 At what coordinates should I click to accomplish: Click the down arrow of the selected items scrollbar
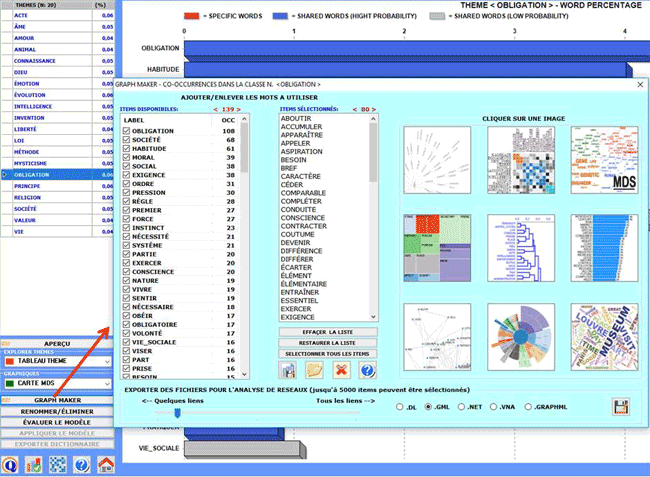pos(374,317)
